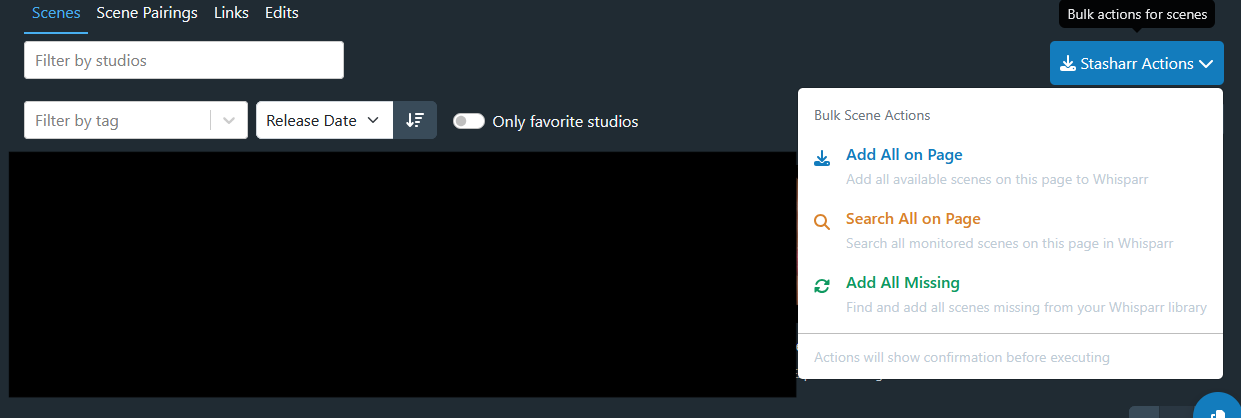Go to the Links tab
The width and height of the screenshot is (1241, 418).
pos(231,13)
